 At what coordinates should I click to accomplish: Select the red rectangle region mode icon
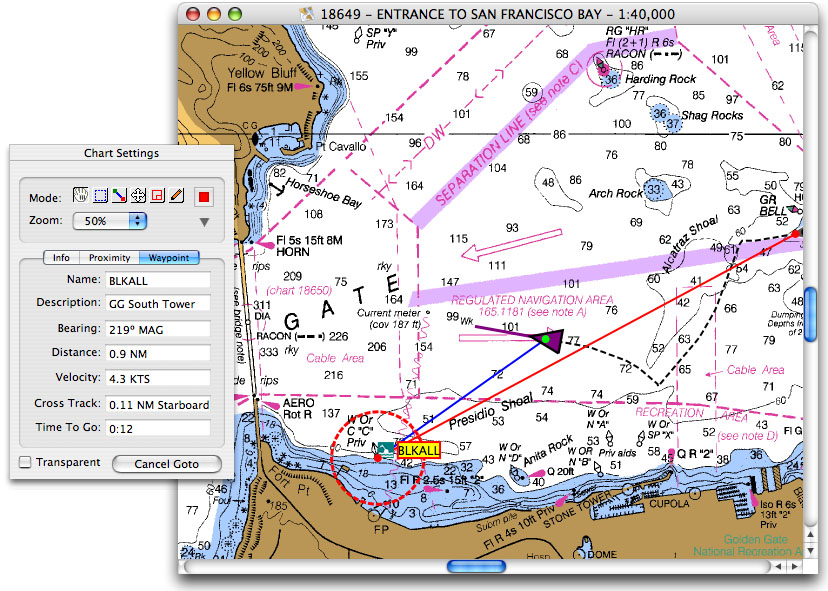coord(158,196)
